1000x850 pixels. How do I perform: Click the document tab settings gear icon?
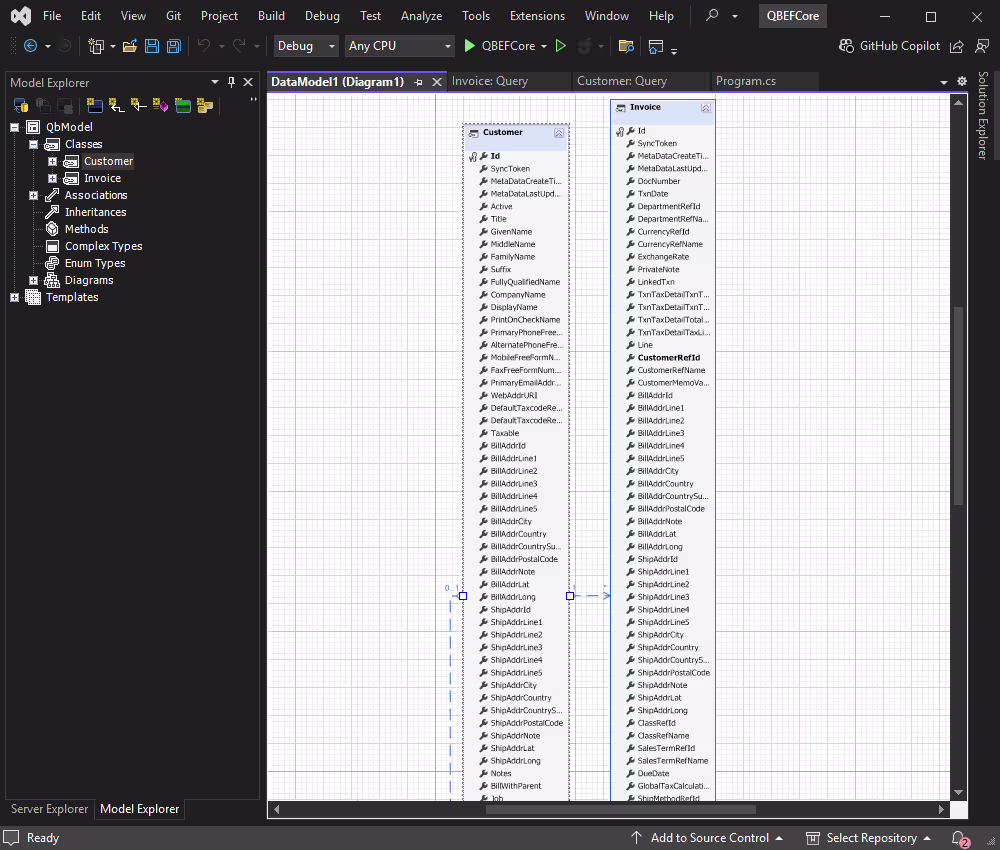(962, 82)
